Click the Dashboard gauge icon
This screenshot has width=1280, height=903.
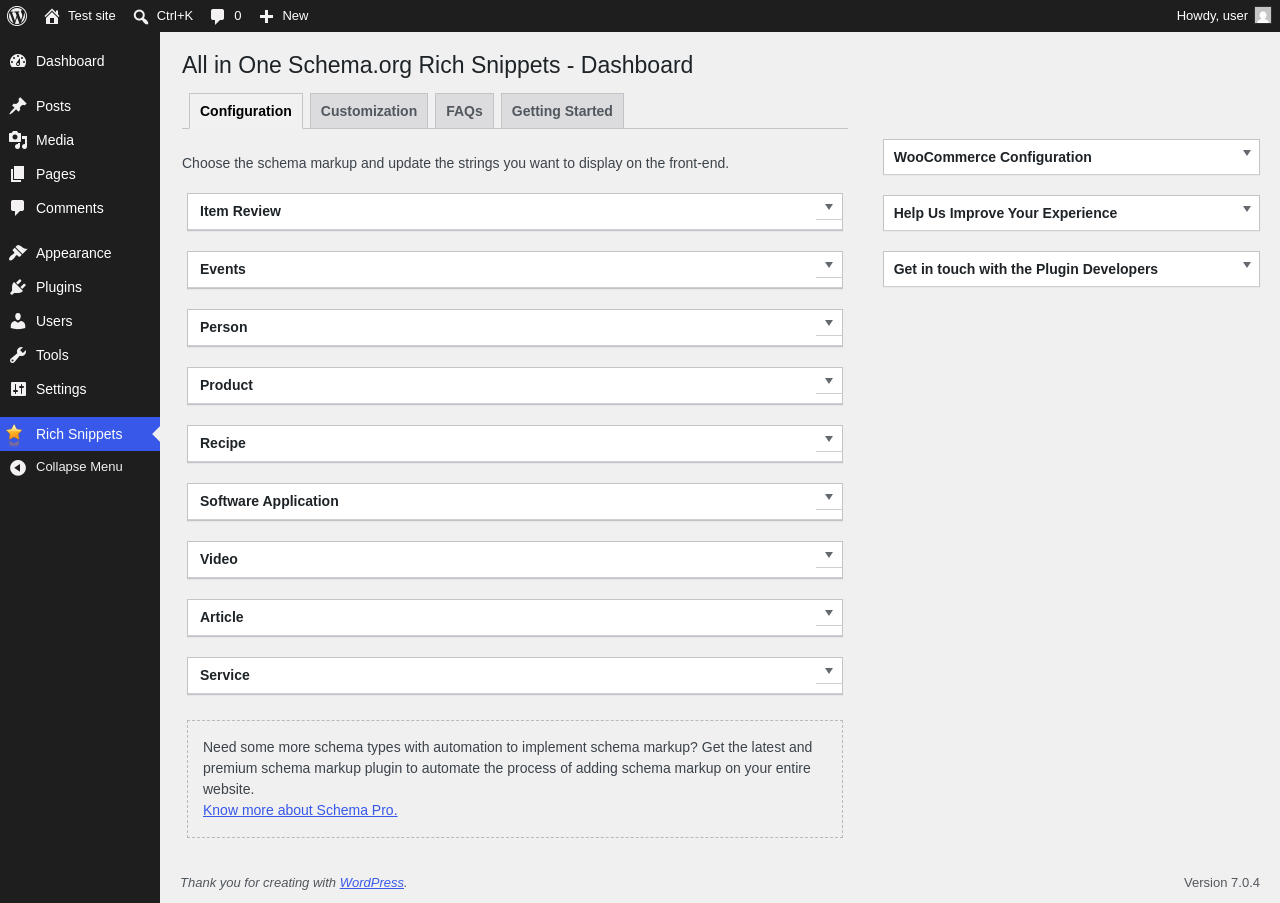click(x=18, y=61)
